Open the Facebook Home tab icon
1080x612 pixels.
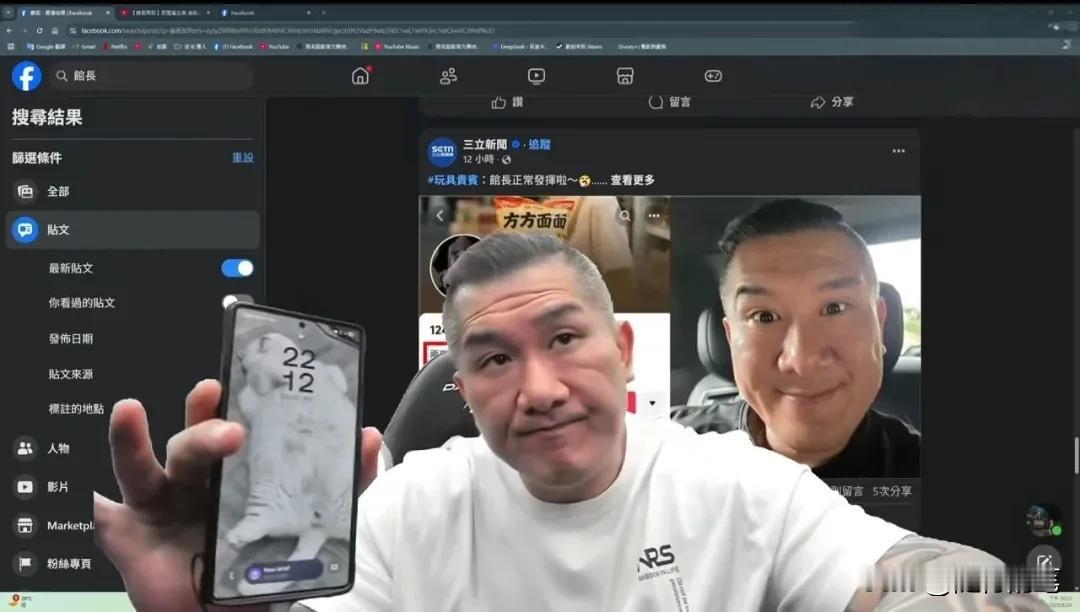[360, 76]
